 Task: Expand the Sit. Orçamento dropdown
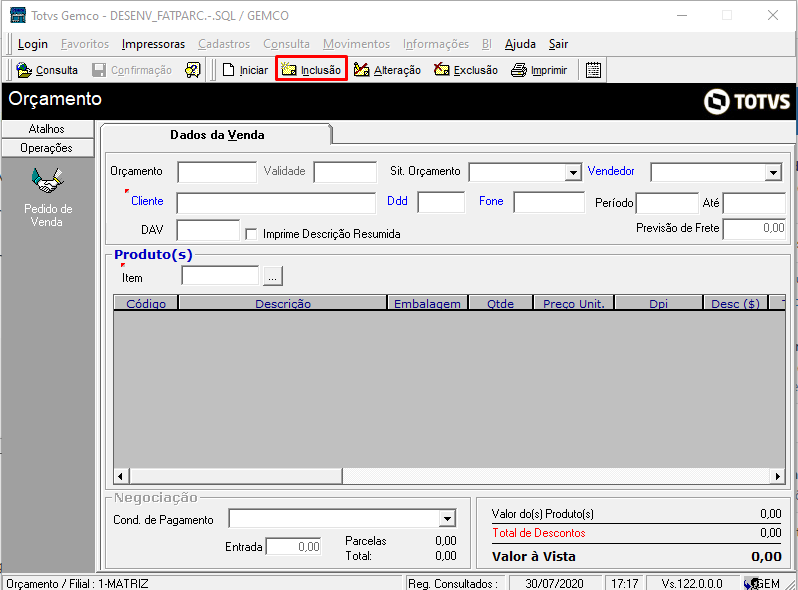pos(573,172)
